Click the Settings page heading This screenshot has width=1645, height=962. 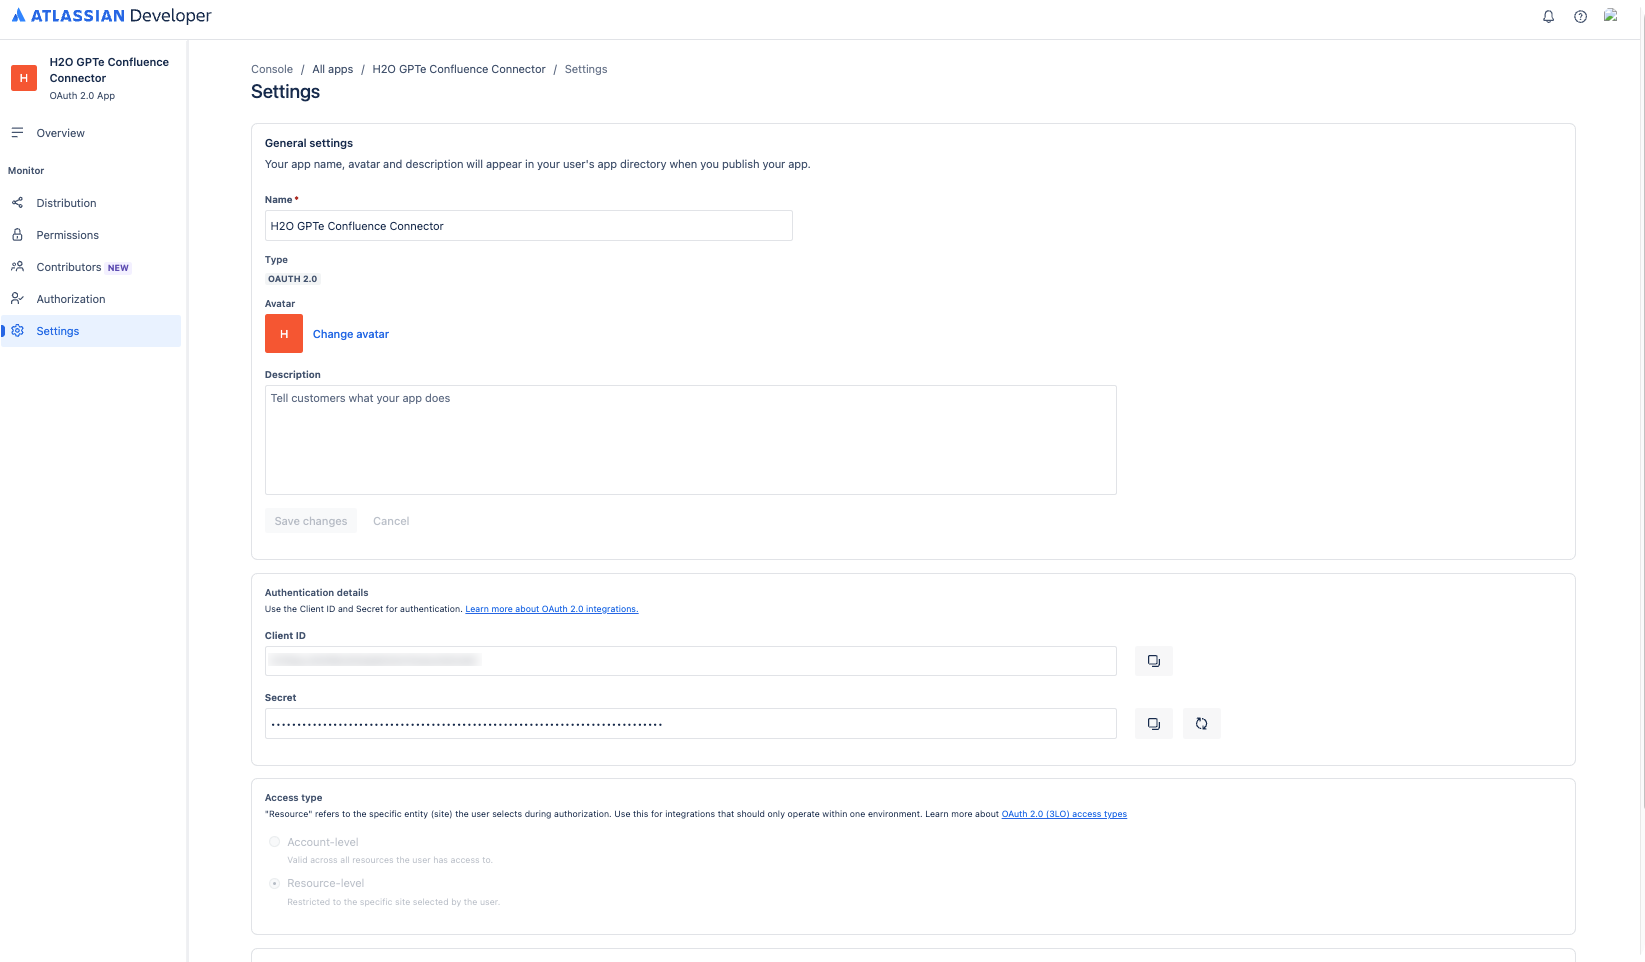(x=286, y=92)
